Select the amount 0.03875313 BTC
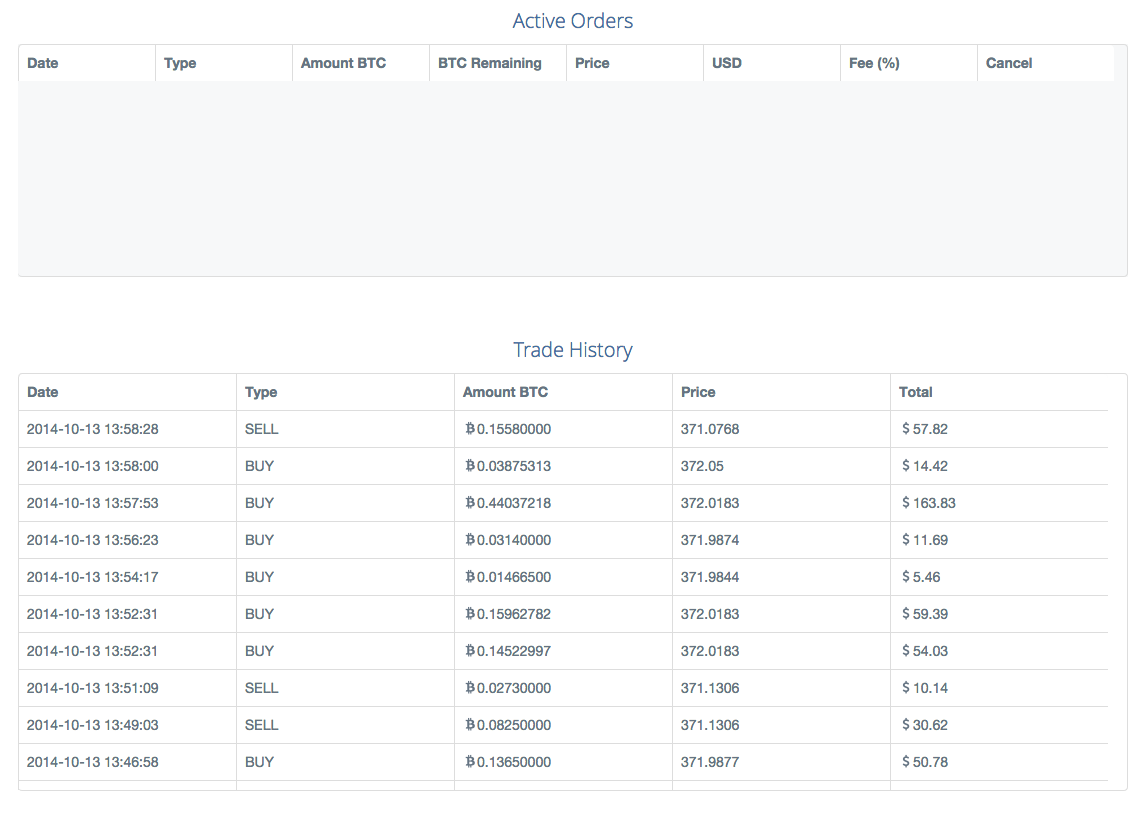This screenshot has height=818, width=1147. 508,466
